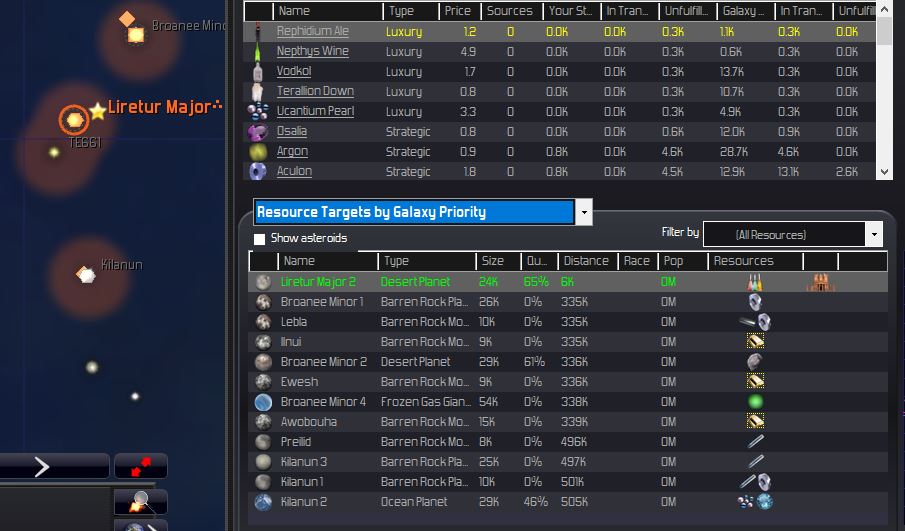This screenshot has width=905, height=531.
Task: Open the Aculon resource link
Action: (294, 171)
